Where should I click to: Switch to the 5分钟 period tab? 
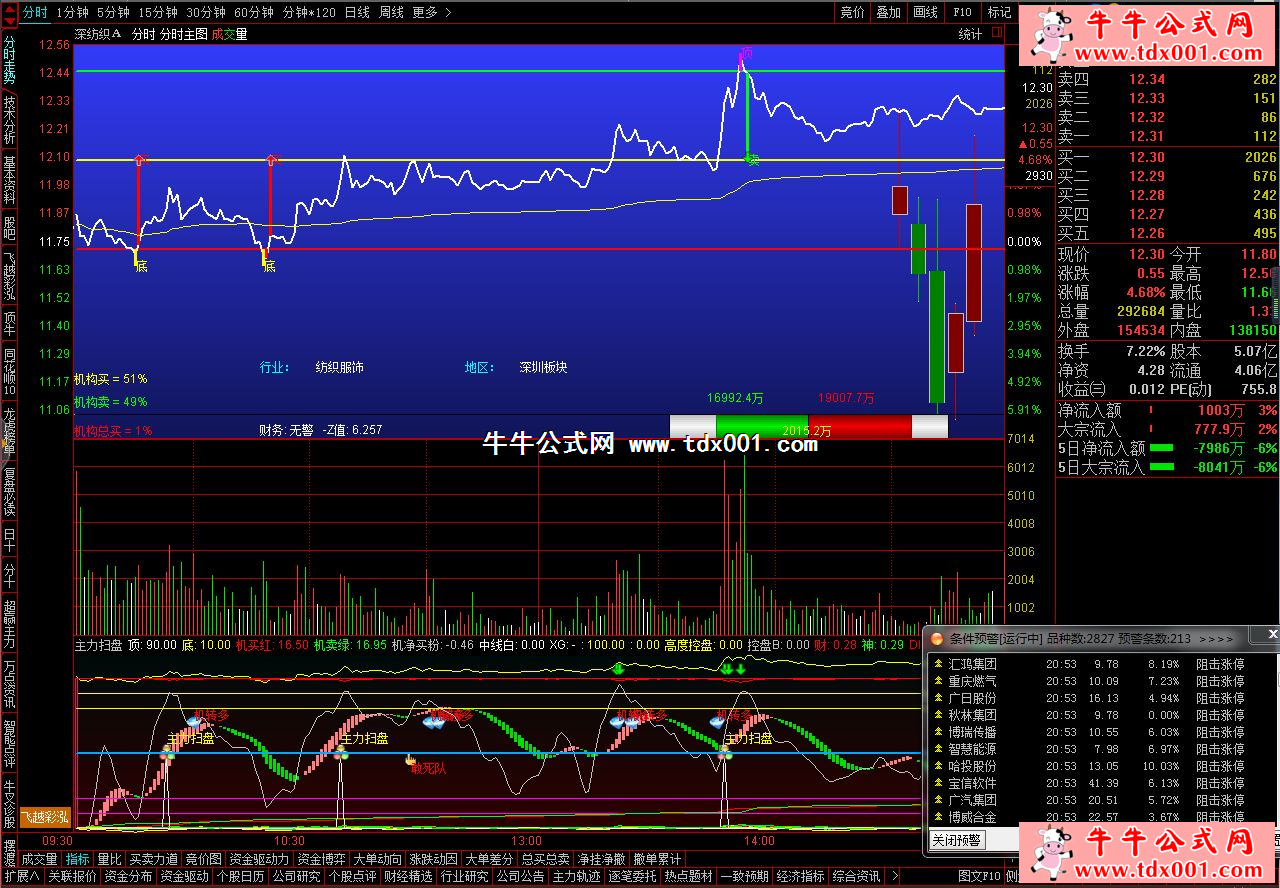pos(113,12)
